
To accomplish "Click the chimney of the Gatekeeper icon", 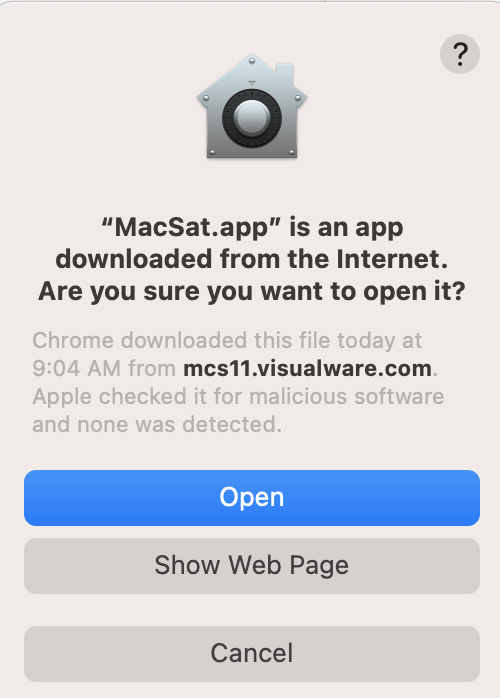I will click(285, 73).
